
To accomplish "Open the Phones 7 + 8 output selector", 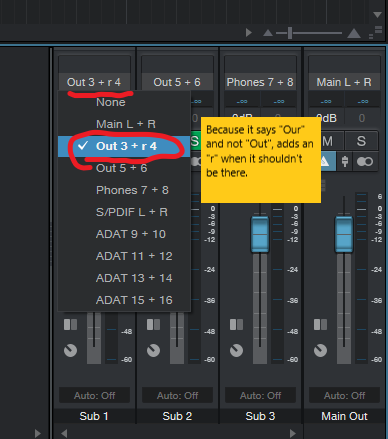I will point(260,82).
